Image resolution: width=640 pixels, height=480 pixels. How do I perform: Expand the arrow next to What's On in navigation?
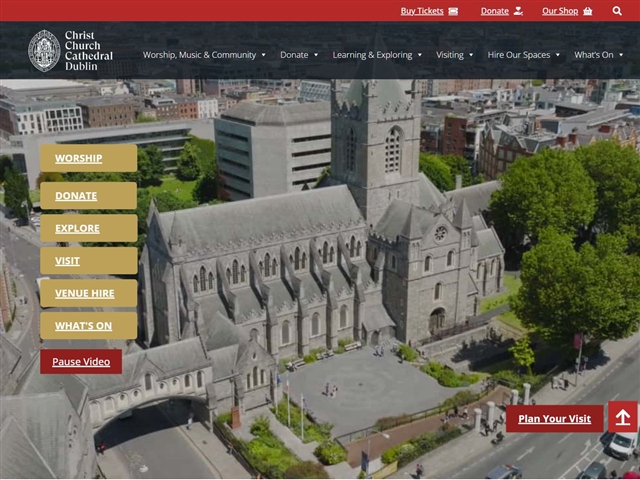coord(621,55)
